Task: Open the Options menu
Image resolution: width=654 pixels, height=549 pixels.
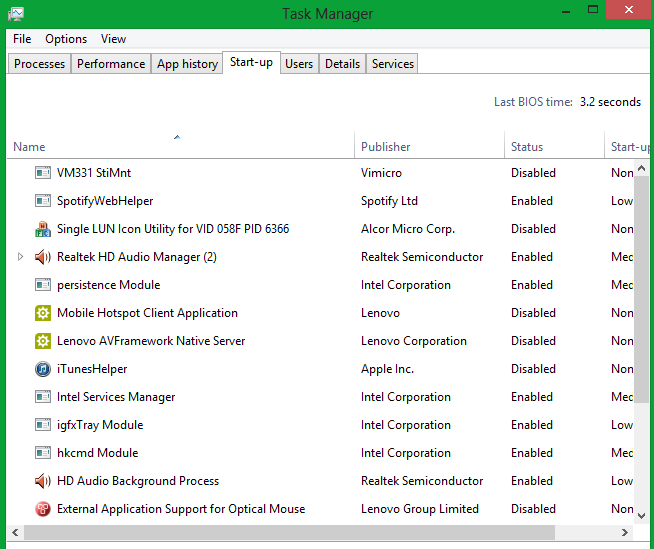Action: click(66, 39)
